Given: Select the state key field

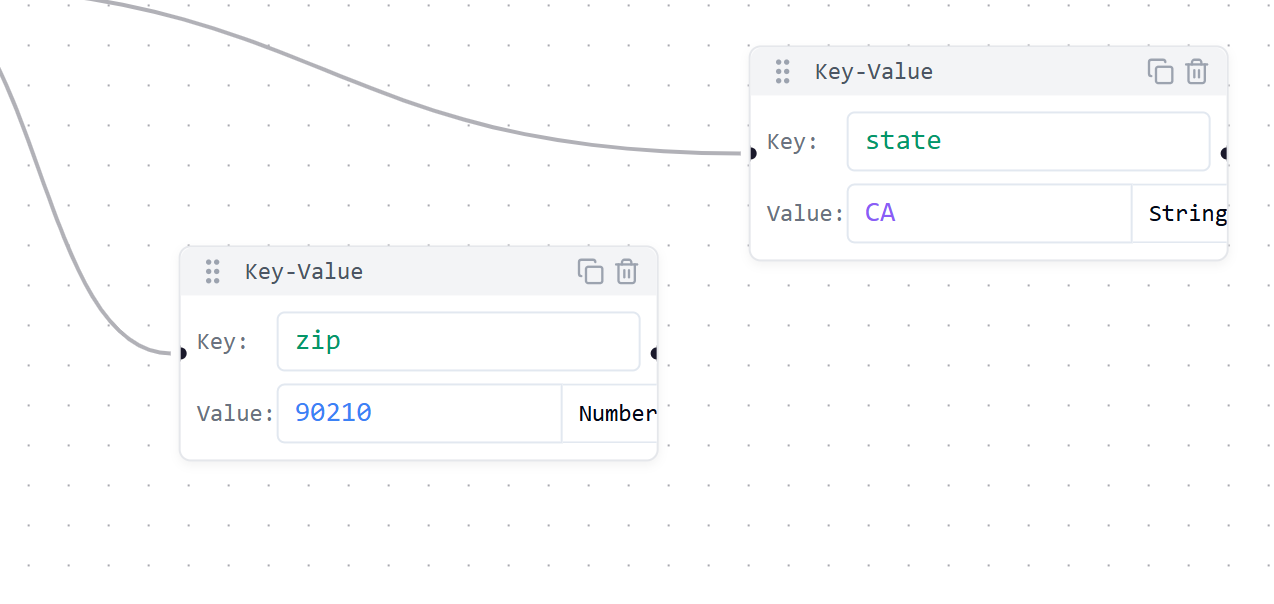Looking at the screenshot, I should tap(1028, 141).
